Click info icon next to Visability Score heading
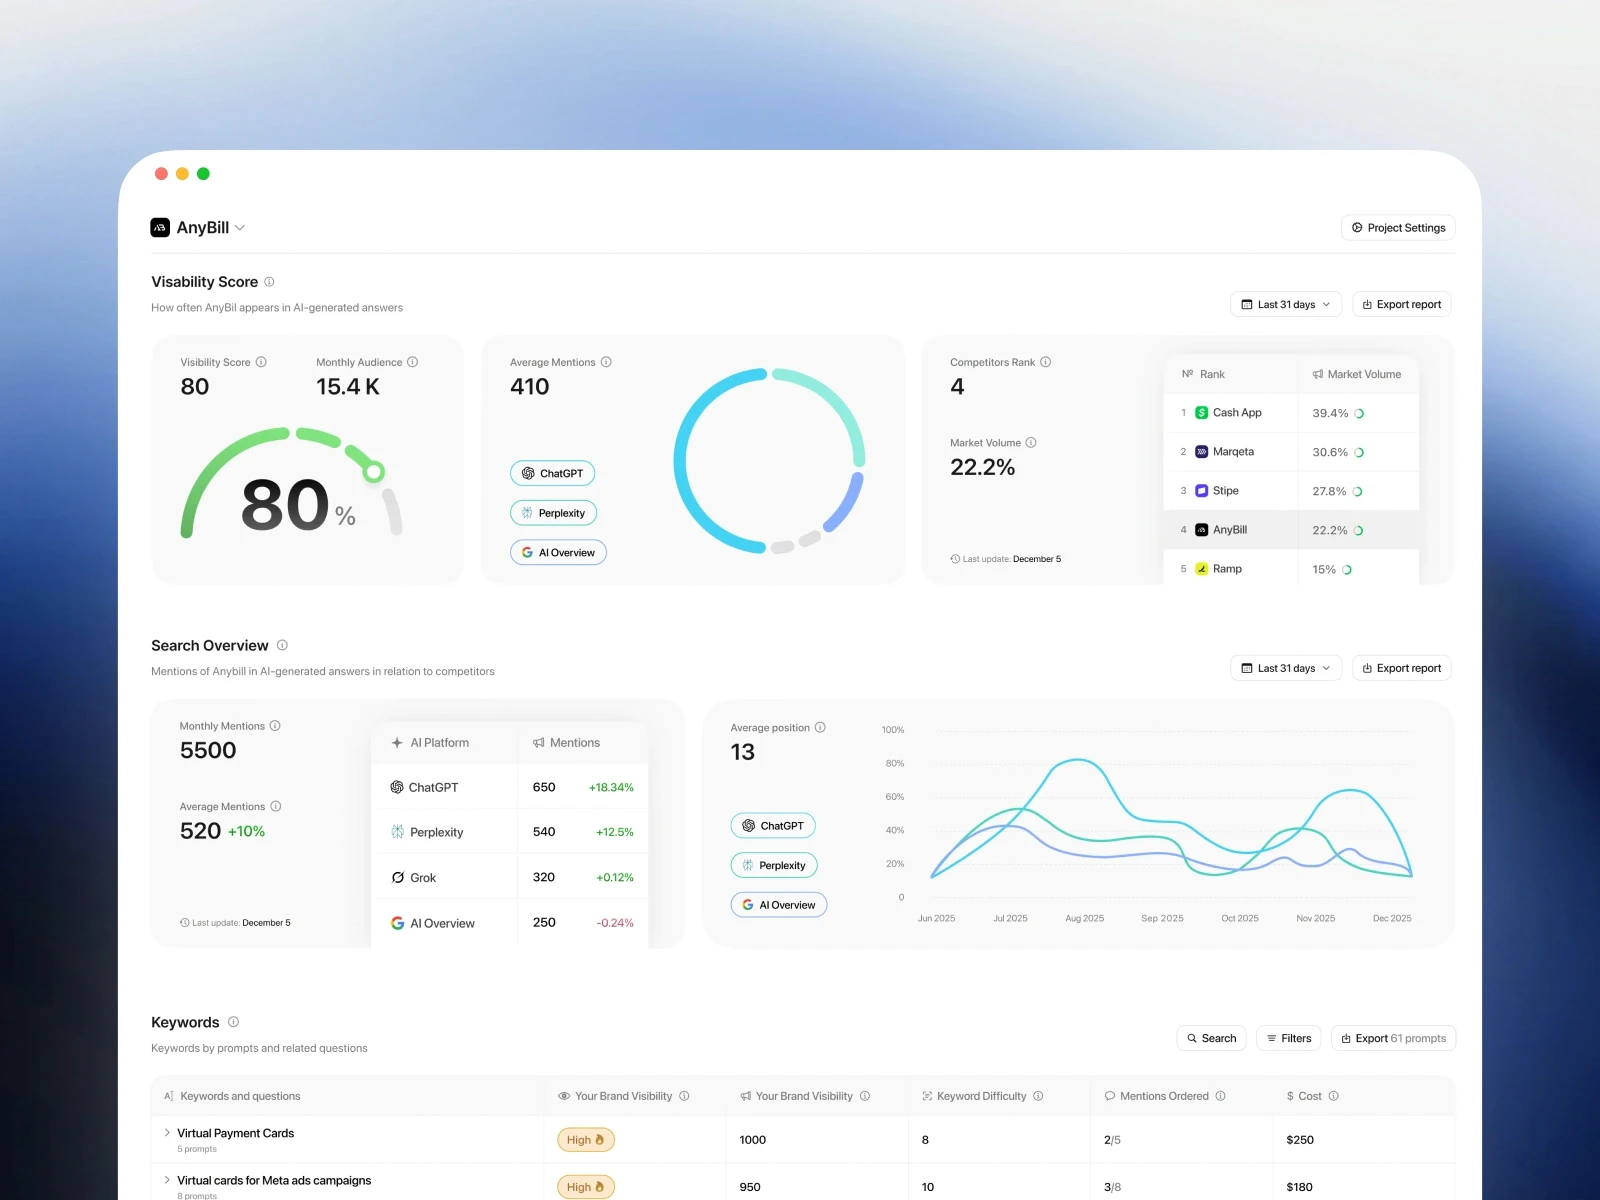Image resolution: width=1600 pixels, height=1200 pixels. click(269, 282)
